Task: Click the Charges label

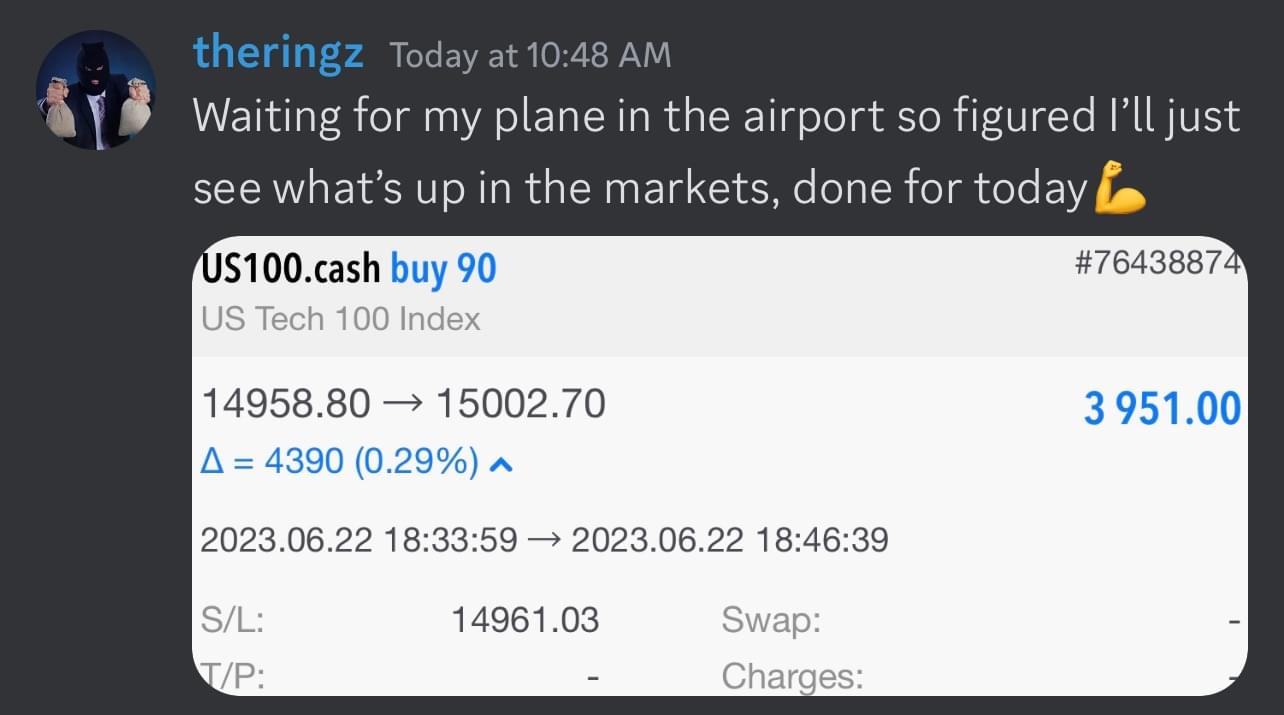Action: 792,677
